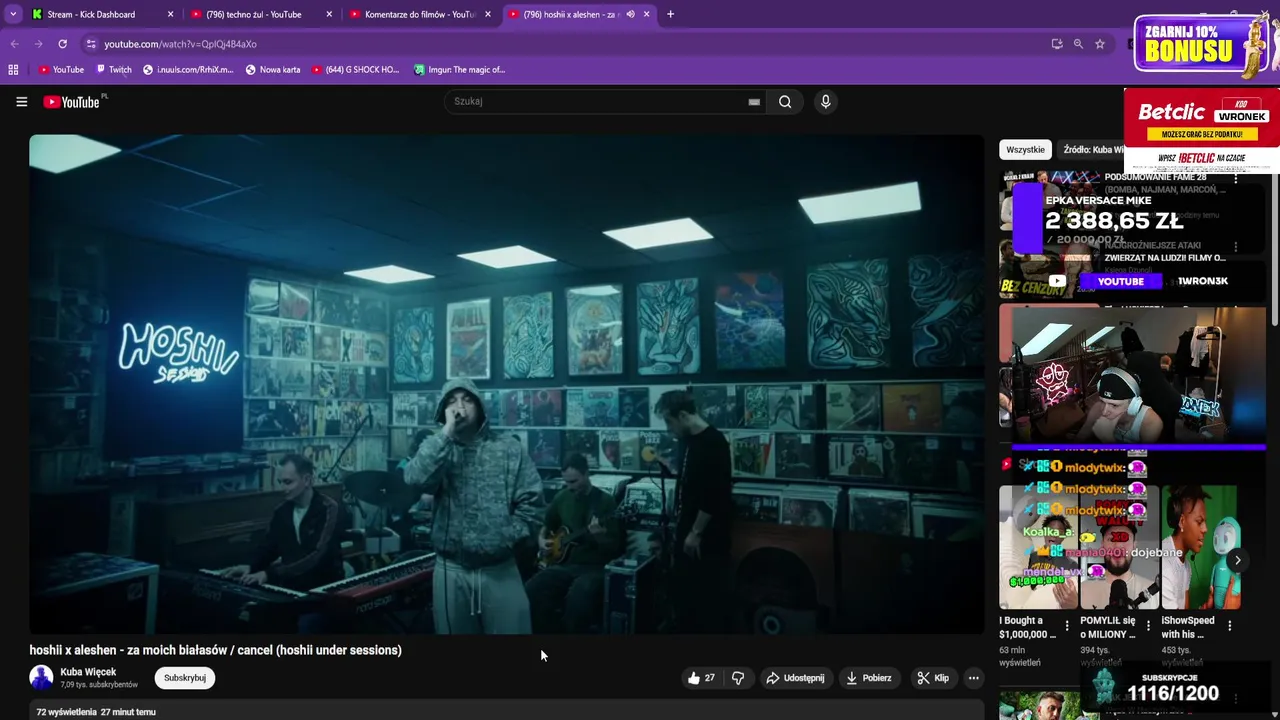Create a clip with Klip button
Image resolution: width=1280 pixels, height=720 pixels.
pos(932,678)
